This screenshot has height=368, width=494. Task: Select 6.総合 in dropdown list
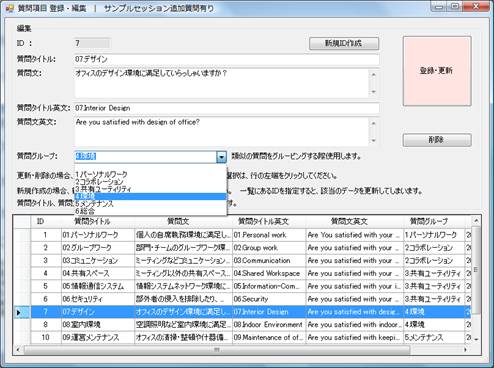[150, 211]
